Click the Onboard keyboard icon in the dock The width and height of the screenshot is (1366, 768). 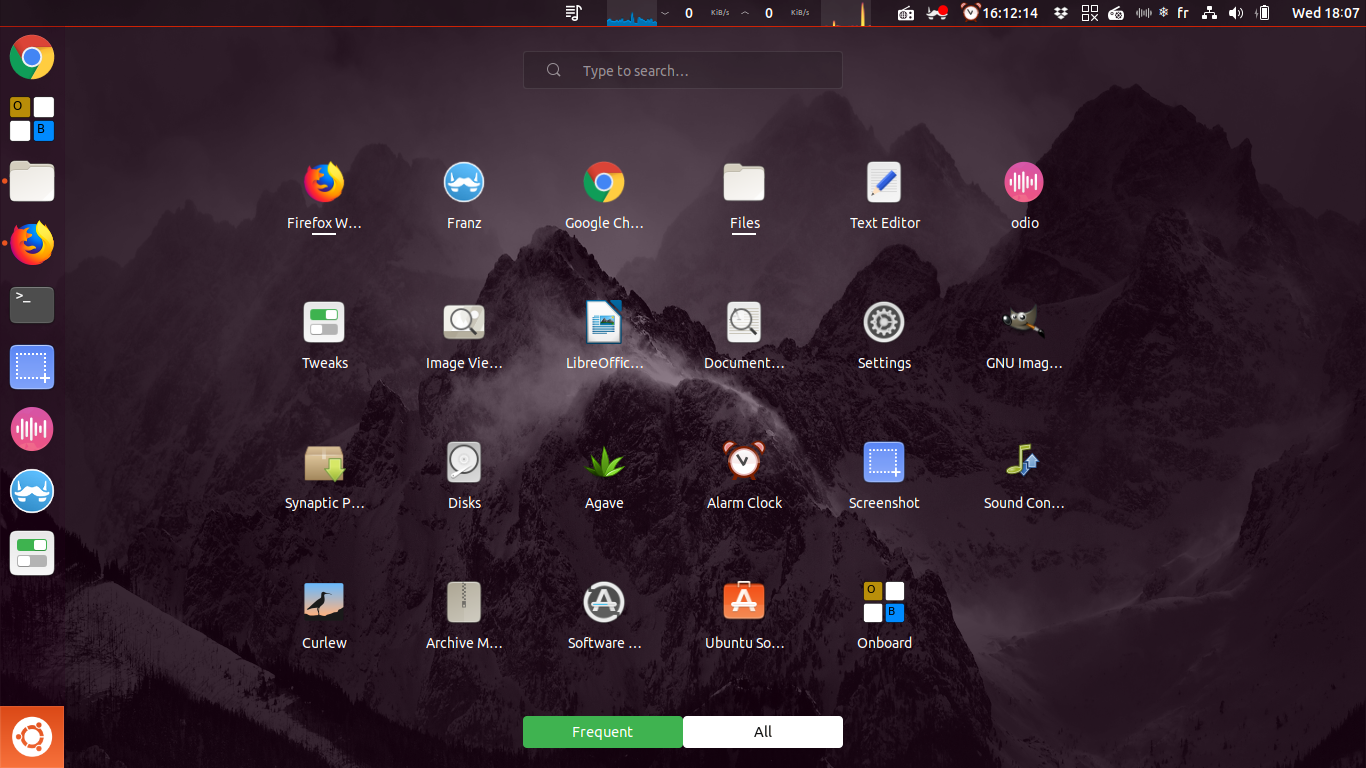32,119
